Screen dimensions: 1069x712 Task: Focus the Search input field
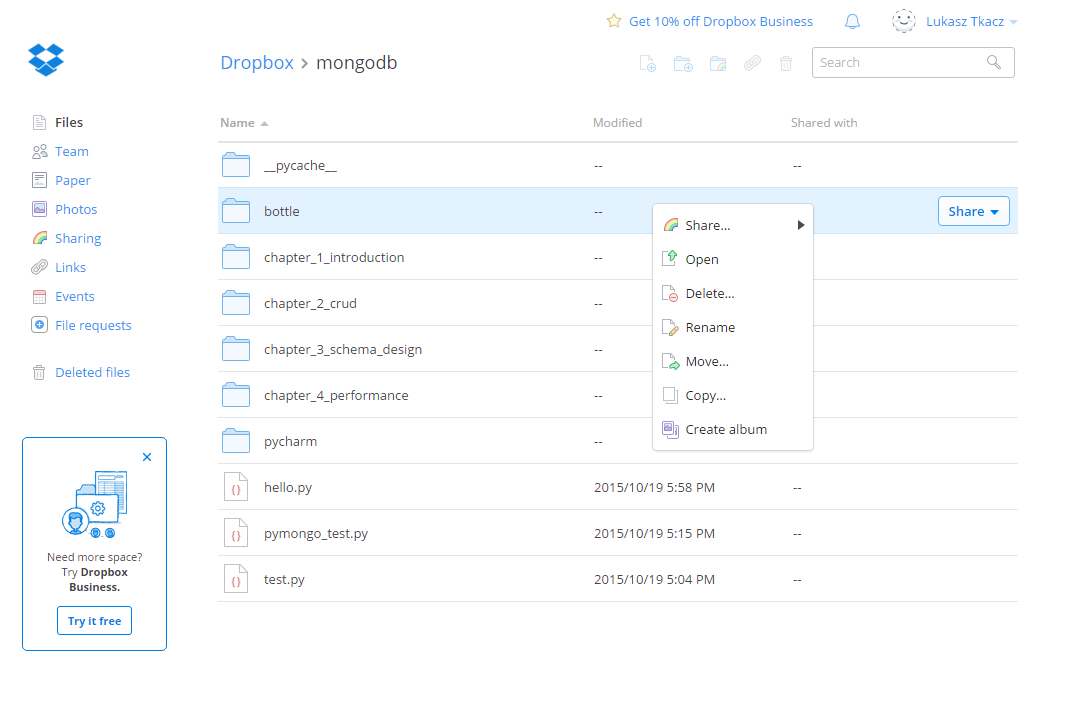coord(913,63)
